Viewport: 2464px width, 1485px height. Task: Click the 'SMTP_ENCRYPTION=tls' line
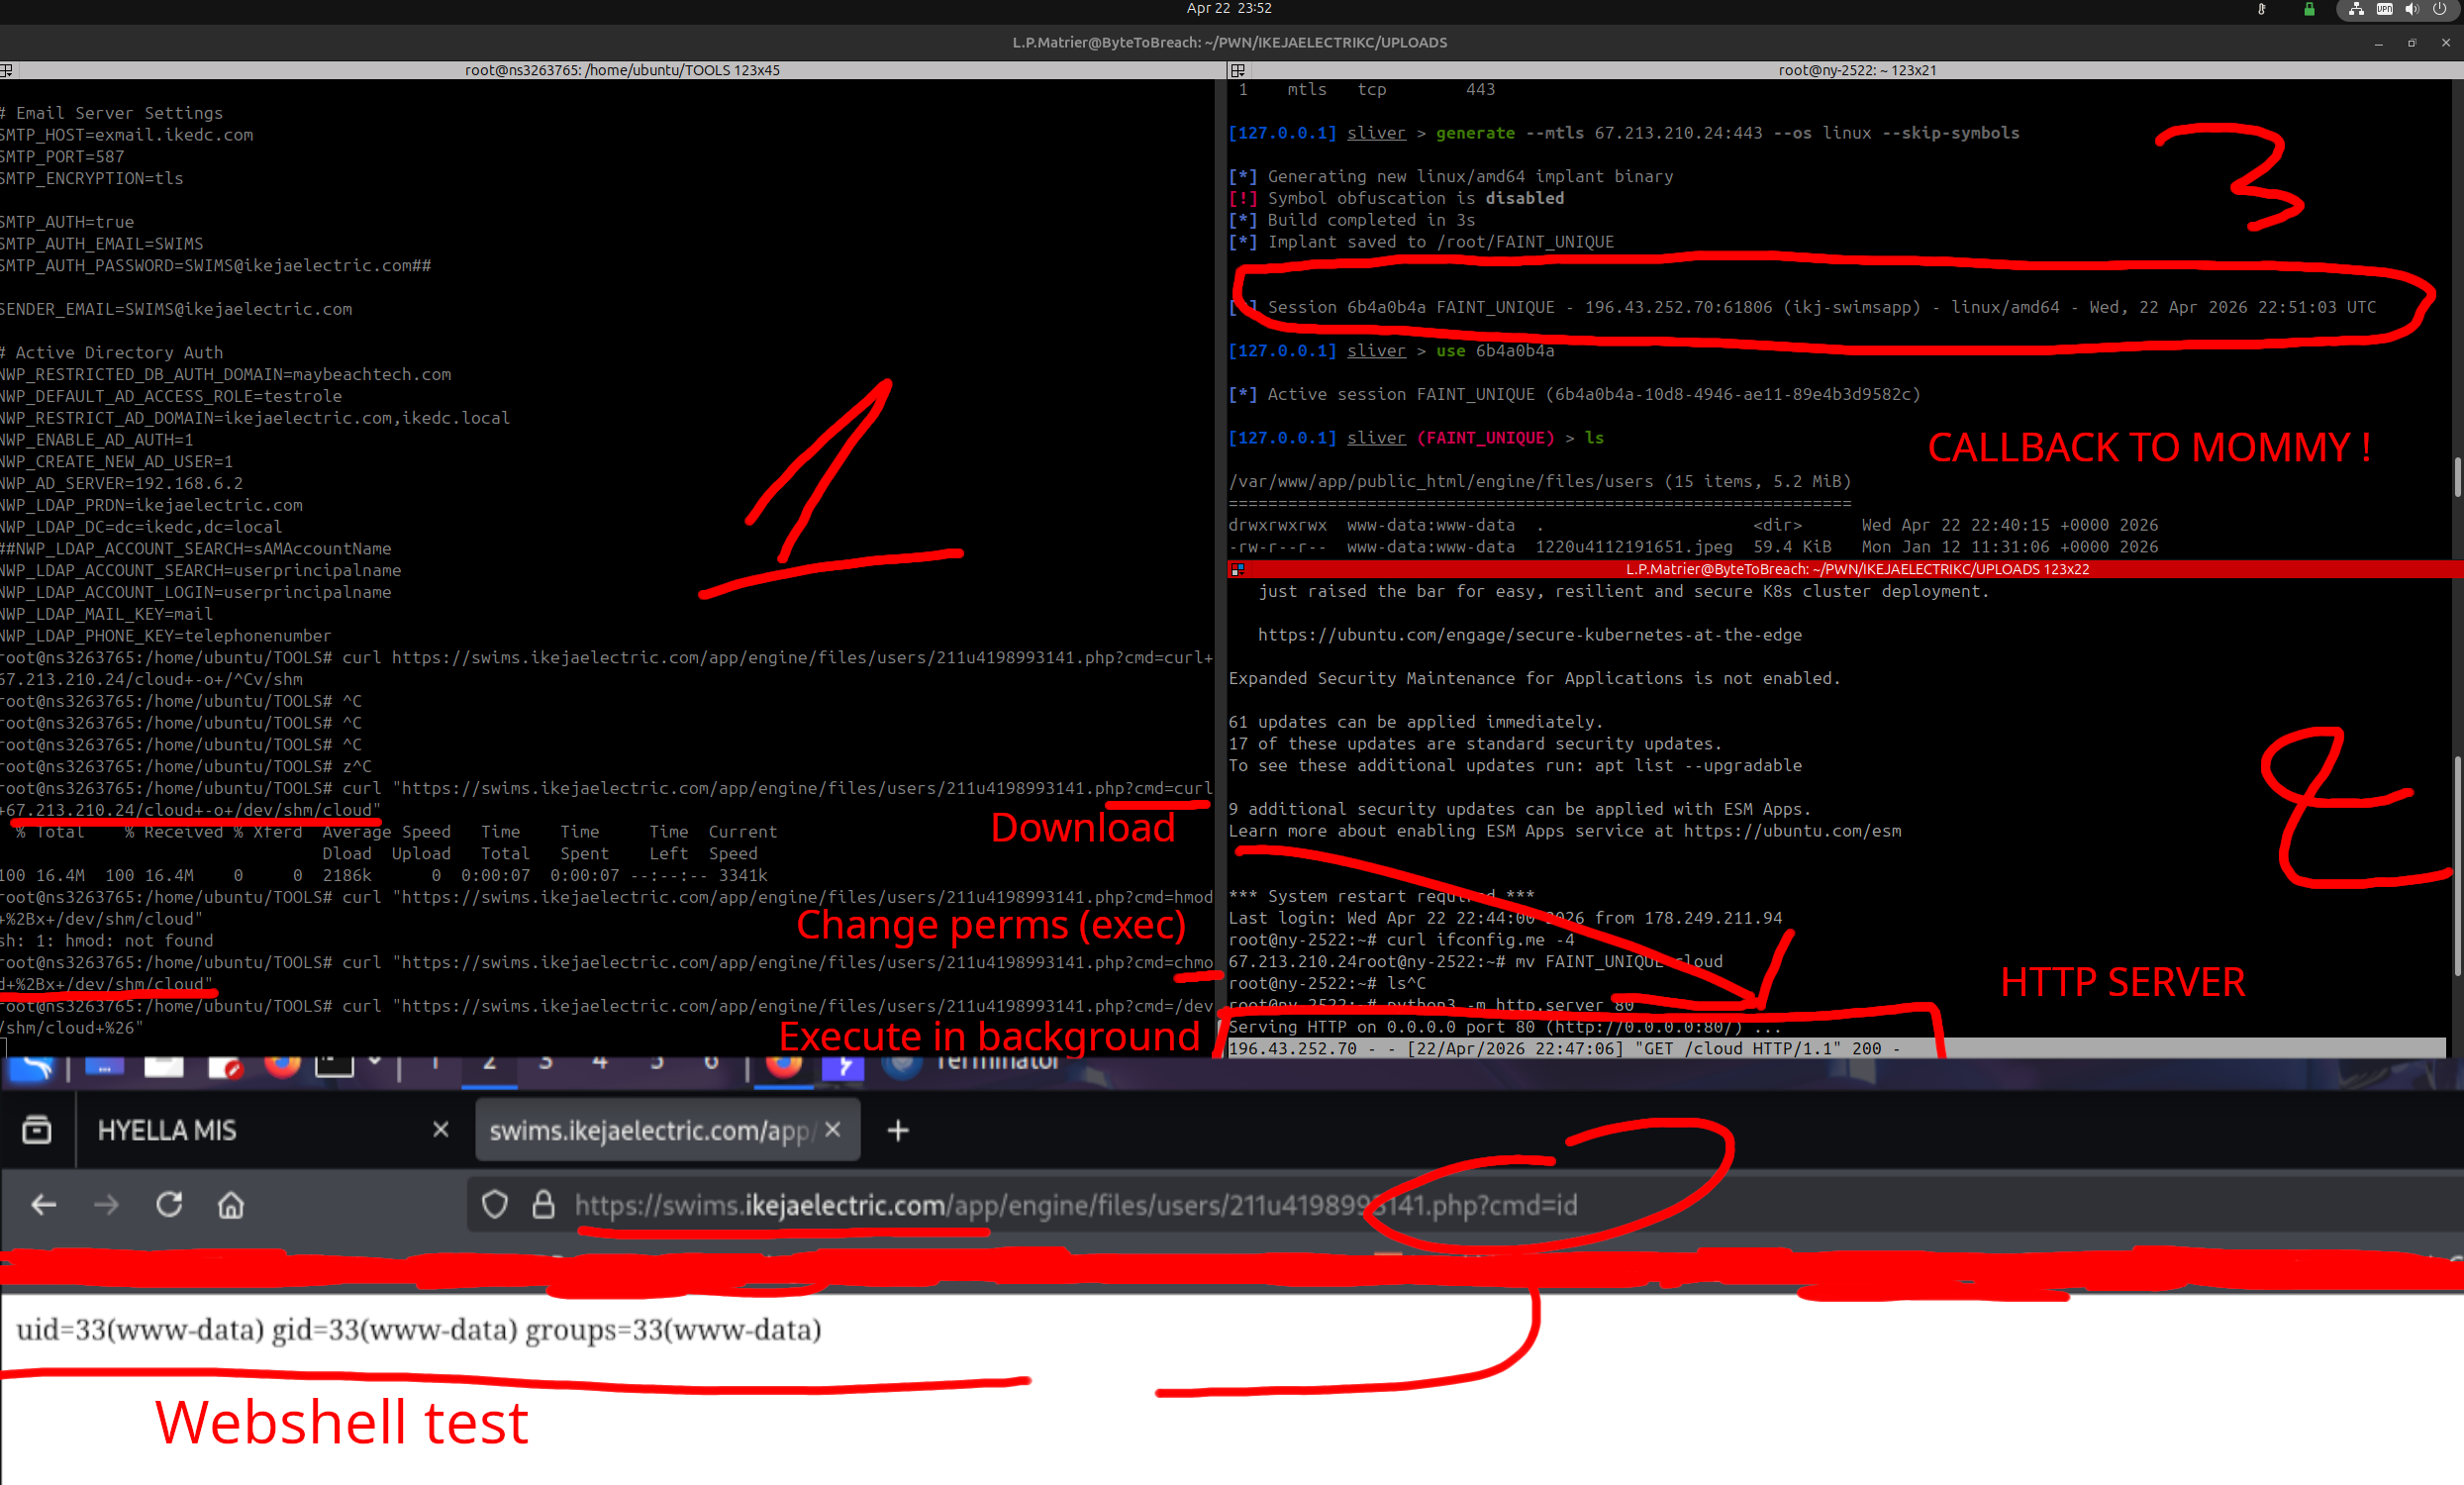(92, 178)
